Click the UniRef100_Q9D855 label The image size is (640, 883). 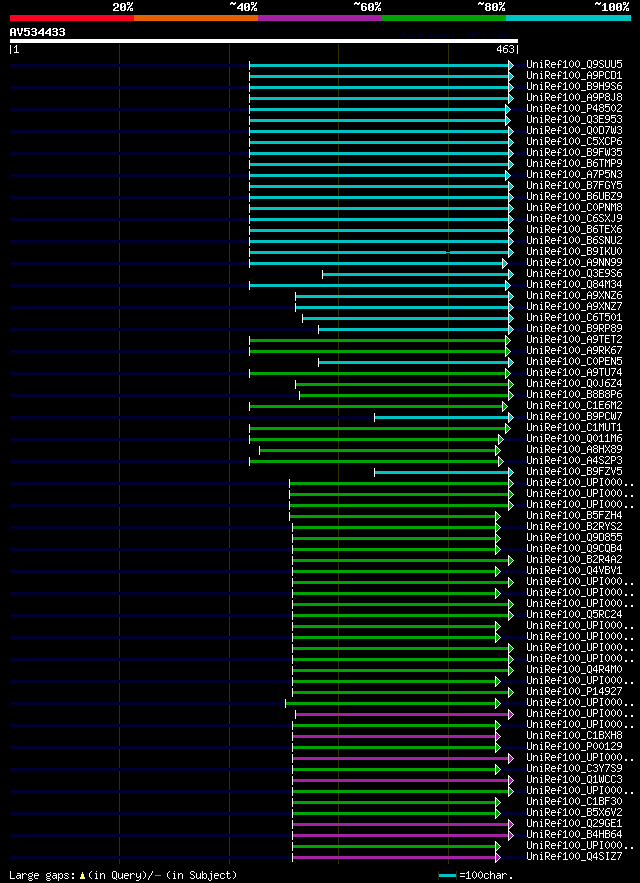coord(574,538)
